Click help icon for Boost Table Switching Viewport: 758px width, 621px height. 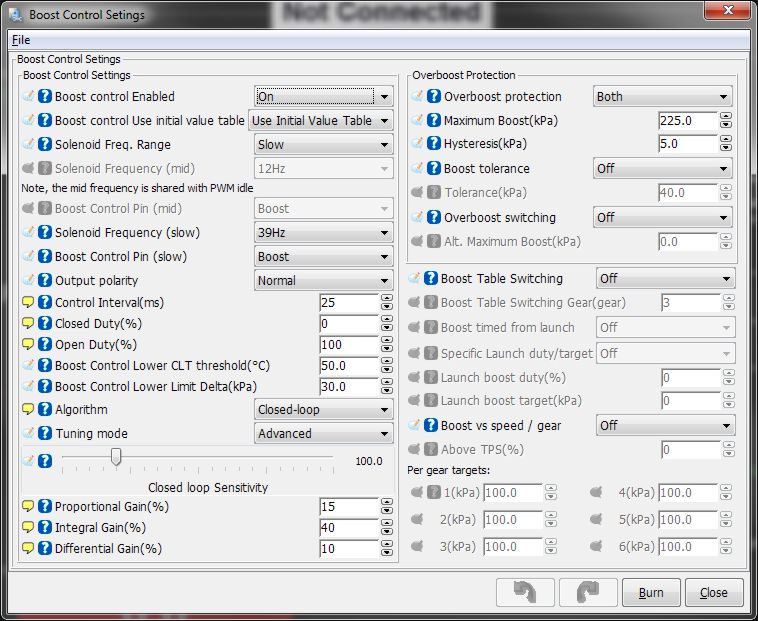click(x=431, y=279)
